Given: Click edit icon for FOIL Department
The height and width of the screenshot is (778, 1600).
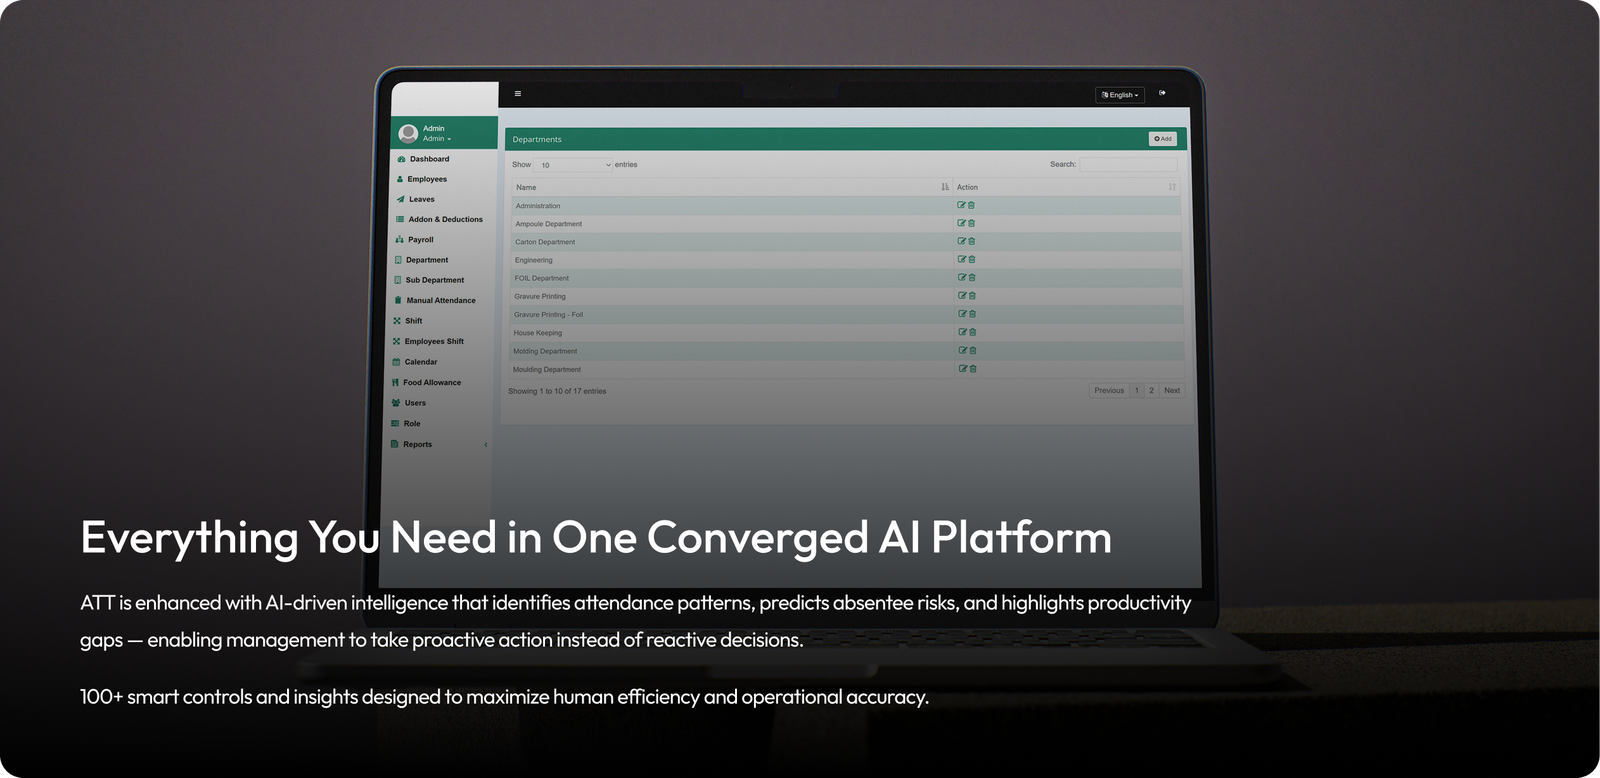Looking at the screenshot, I should click(962, 278).
